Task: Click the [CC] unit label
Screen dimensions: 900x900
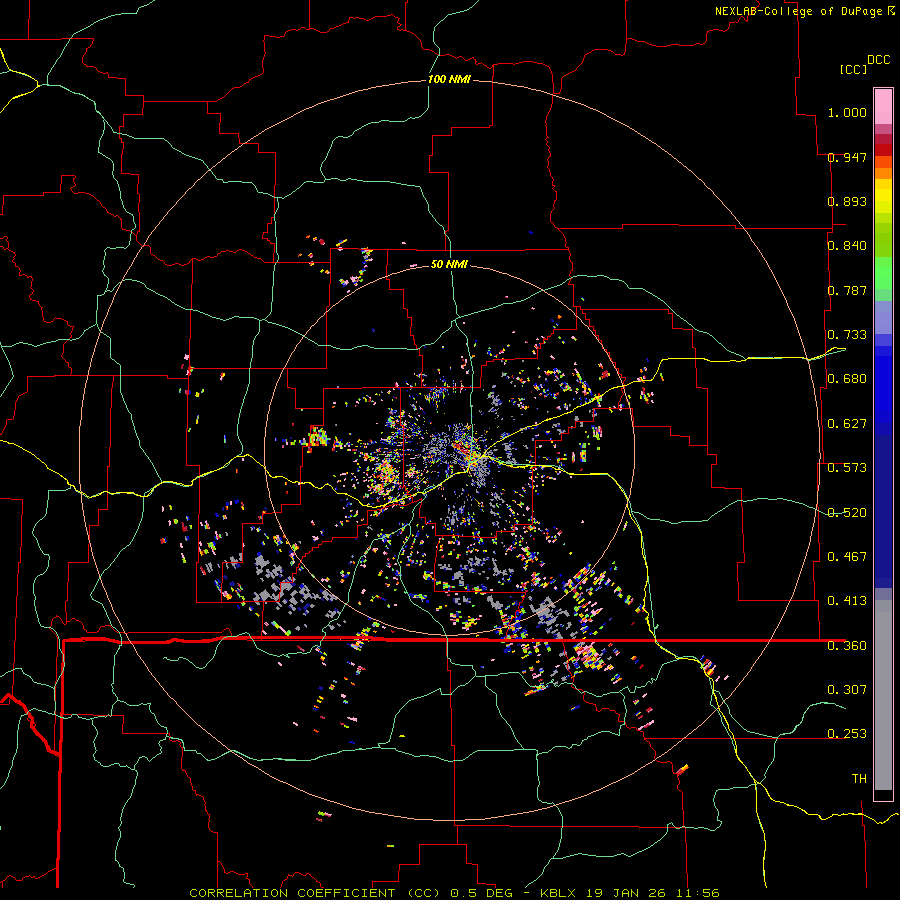Action: (853, 69)
